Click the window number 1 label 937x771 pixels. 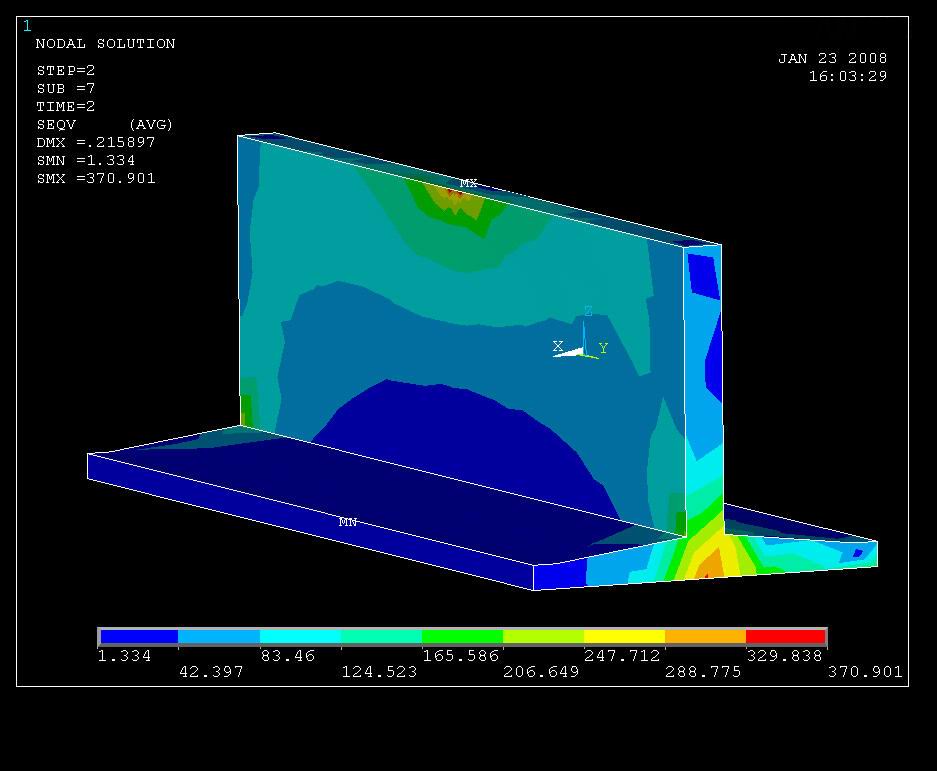tap(27, 26)
